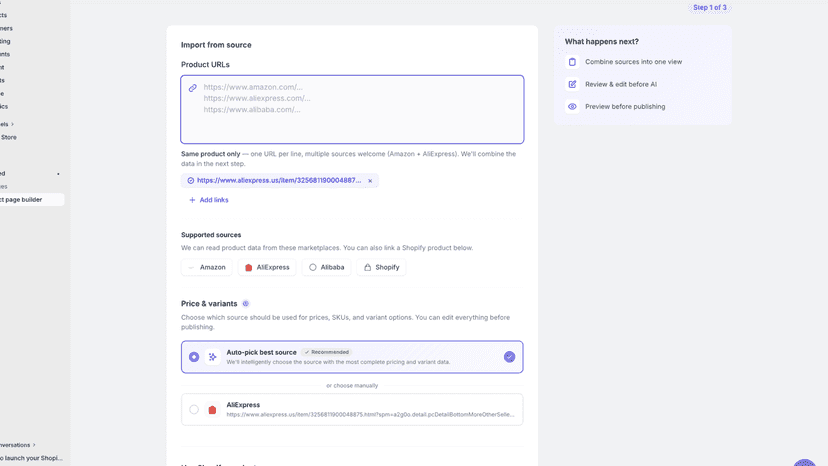Click the Amazon icon in supported sources

click(x=191, y=267)
